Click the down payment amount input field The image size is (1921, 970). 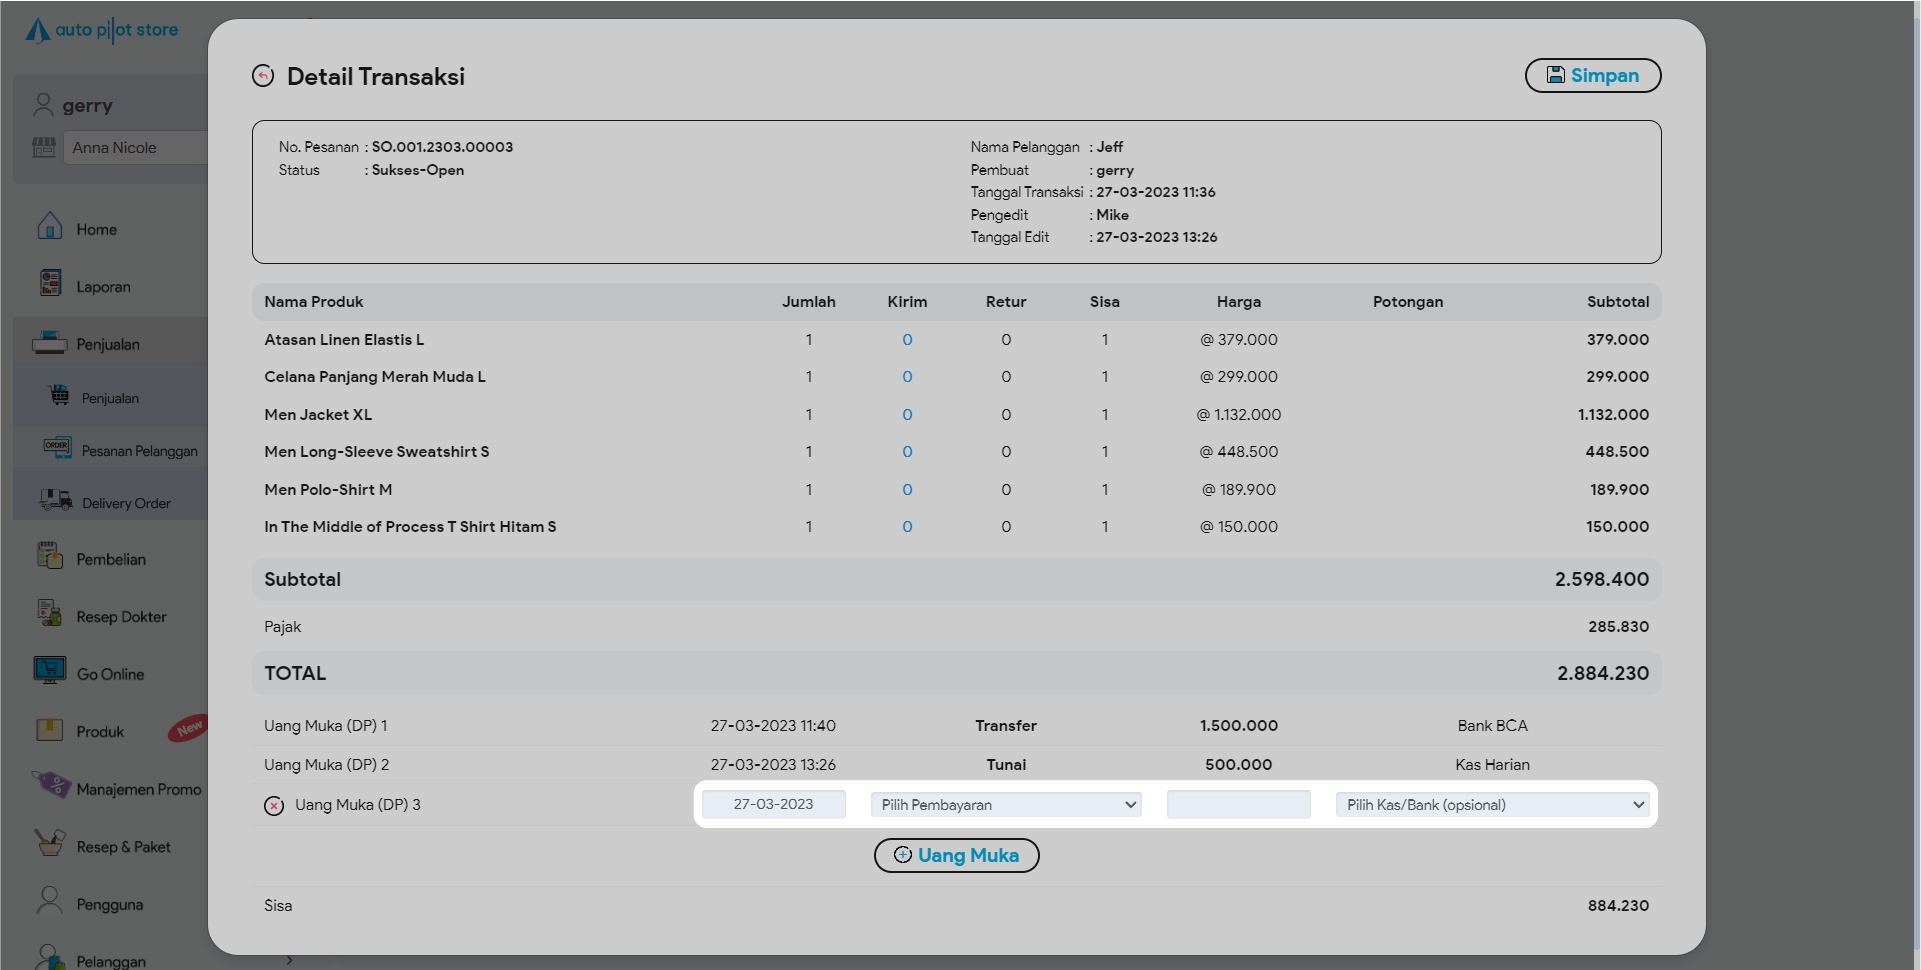1238,805
